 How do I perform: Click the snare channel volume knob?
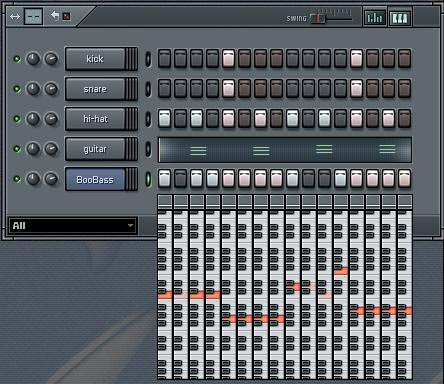[51, 89]
